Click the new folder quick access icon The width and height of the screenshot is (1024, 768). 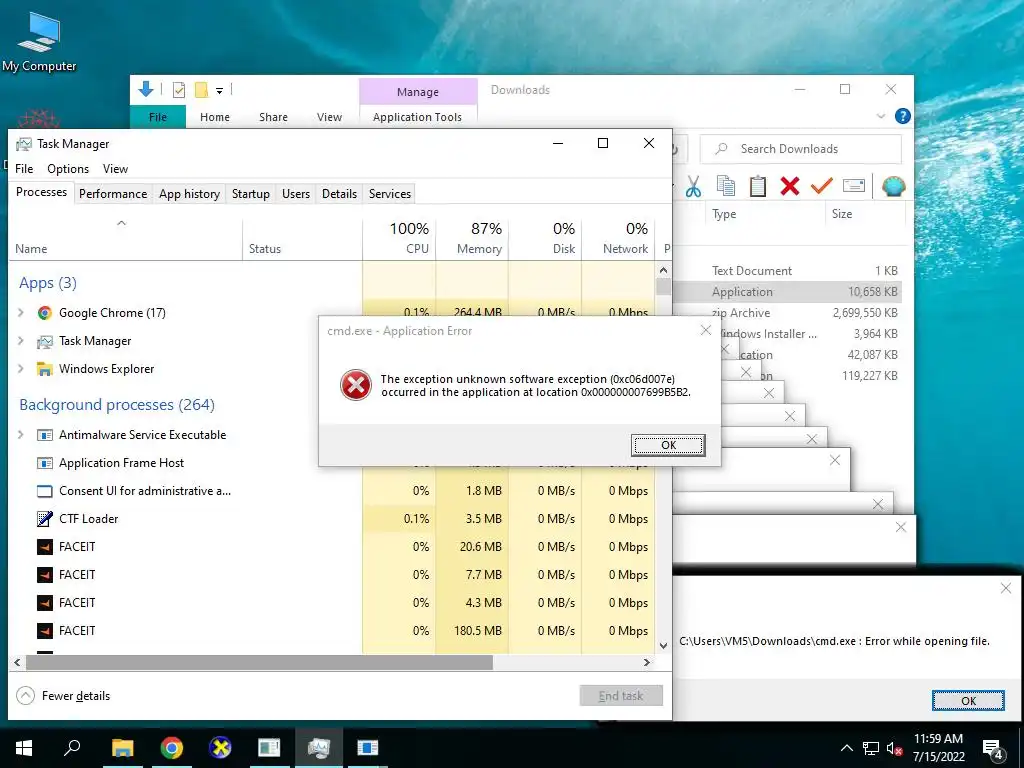coord(201,90)
